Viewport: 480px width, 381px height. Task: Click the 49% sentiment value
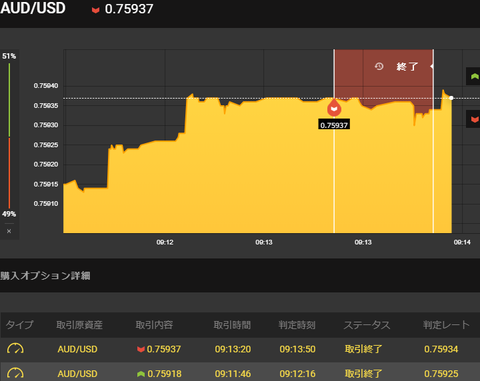pos(9,214)
